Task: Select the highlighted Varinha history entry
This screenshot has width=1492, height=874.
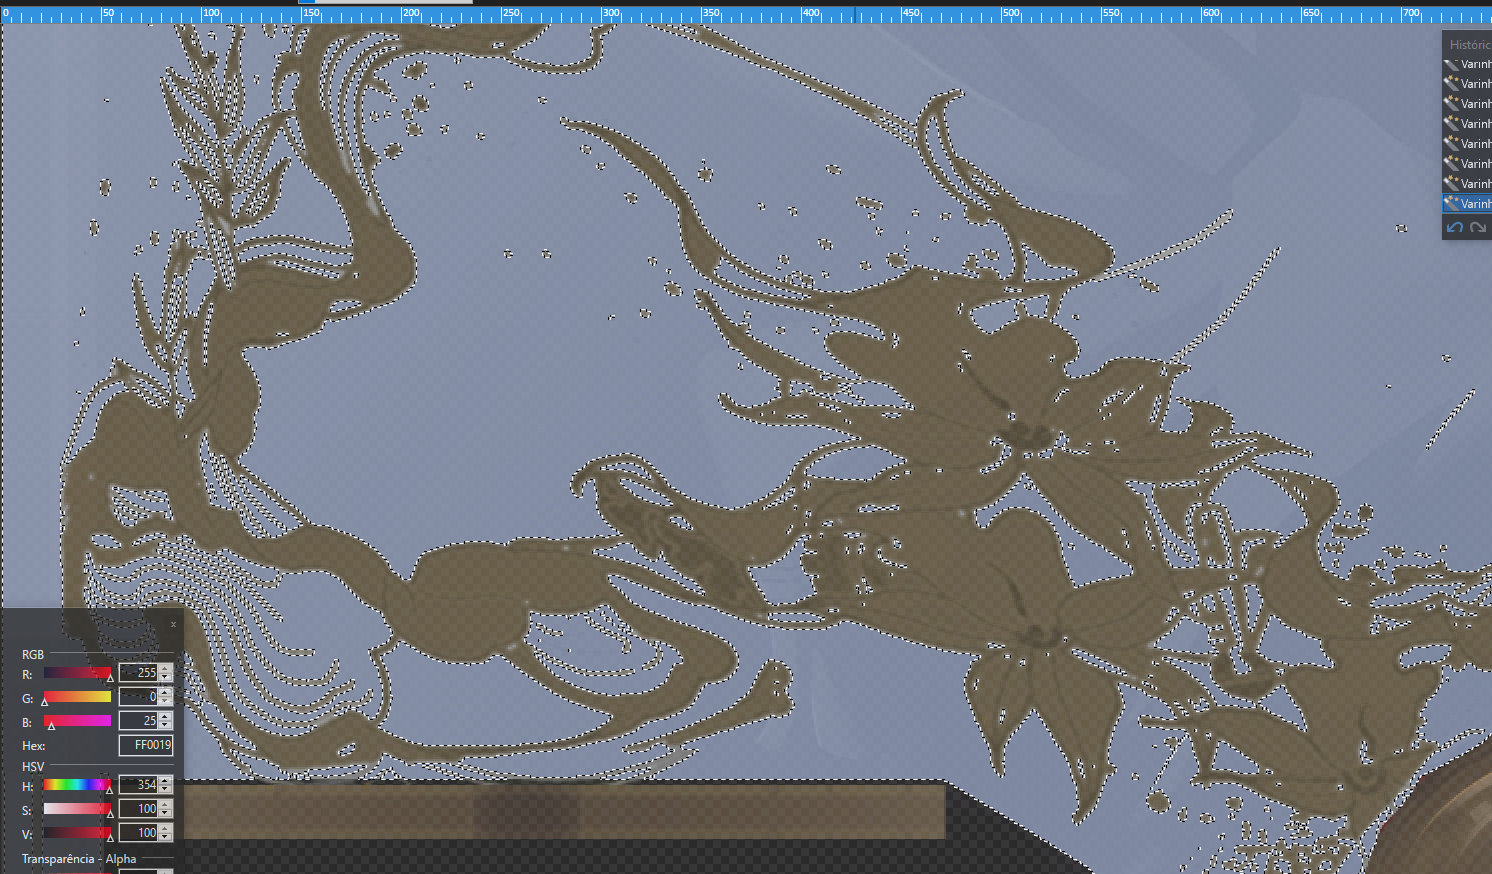Action: 1467,203
